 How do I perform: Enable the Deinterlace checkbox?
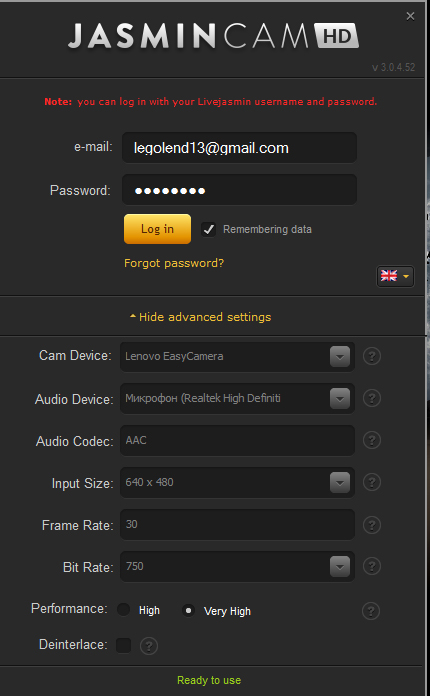[x=123, y=645]
